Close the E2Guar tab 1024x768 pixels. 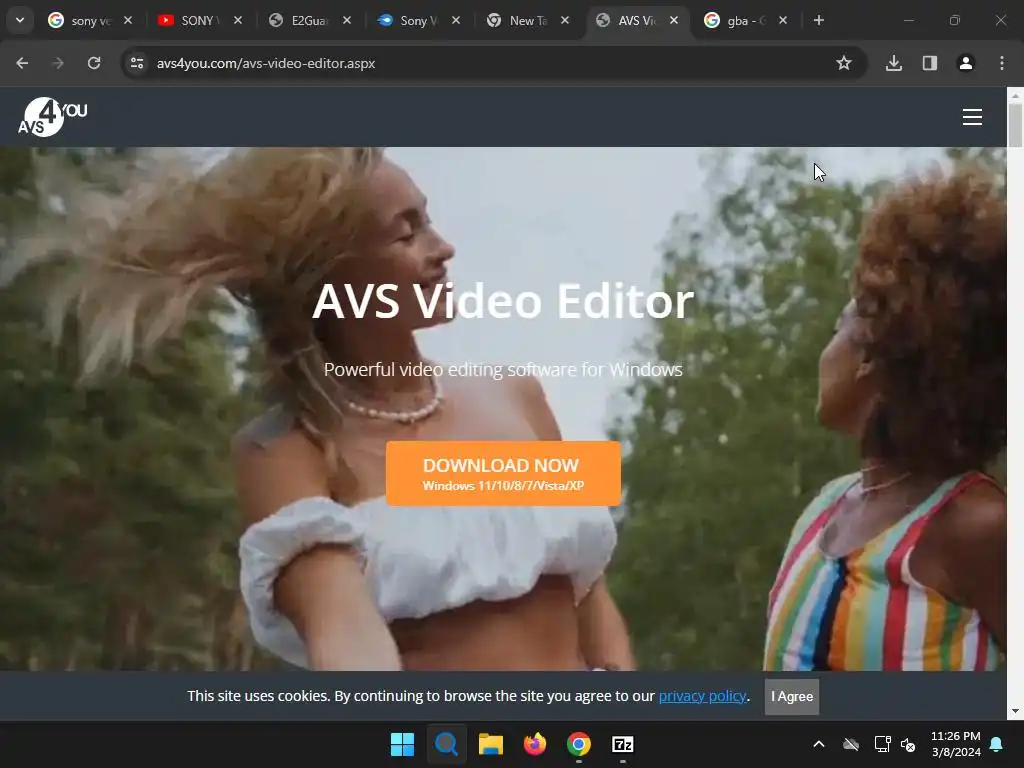coord(347,20)
